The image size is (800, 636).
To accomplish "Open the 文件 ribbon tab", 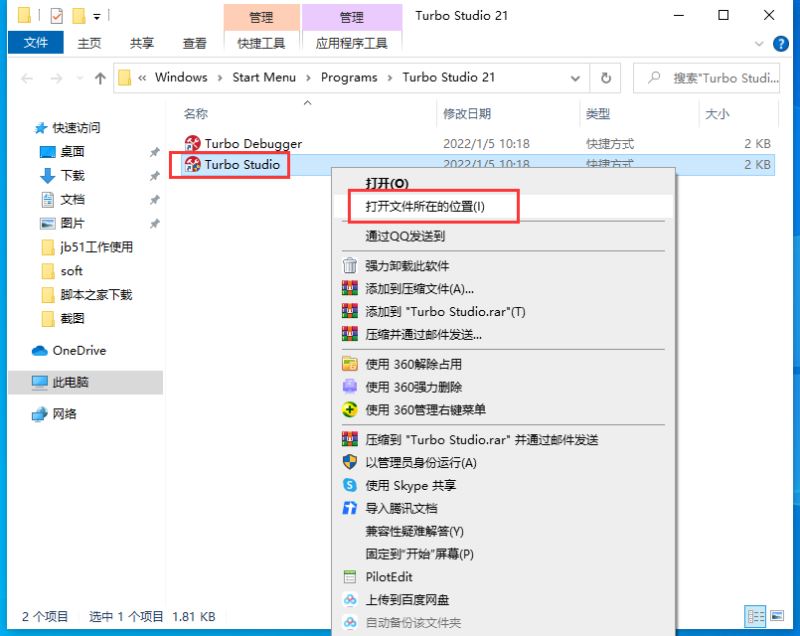I will point(36,43).
